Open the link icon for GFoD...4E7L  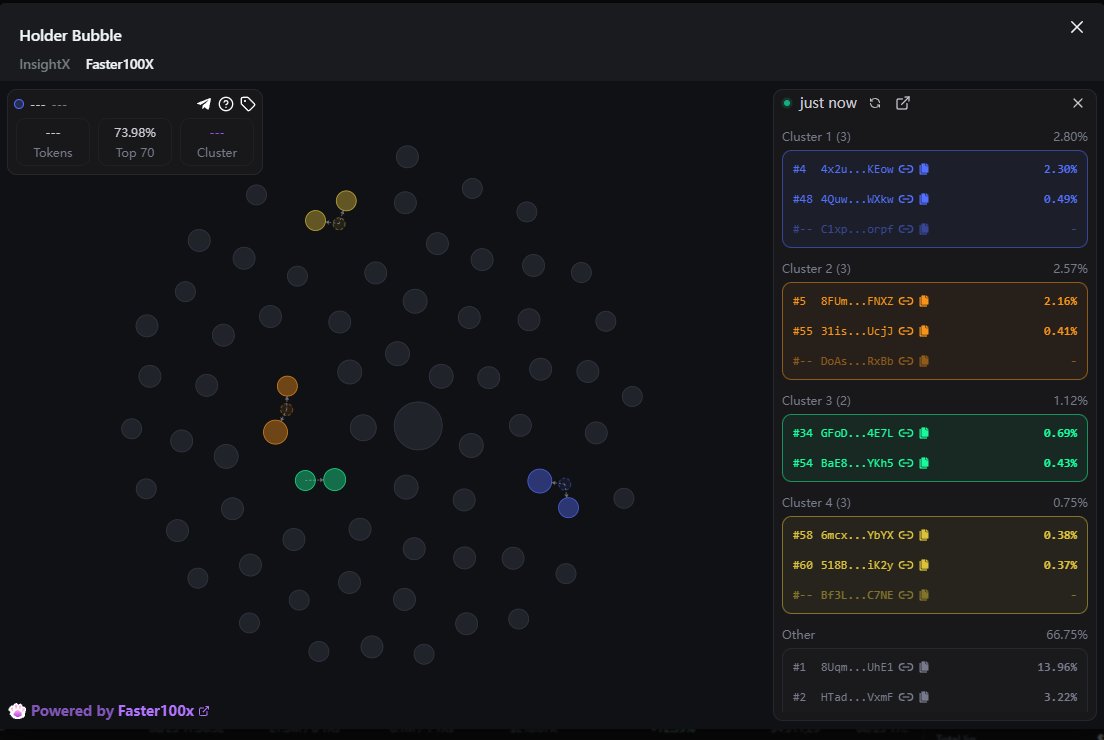click(906, 433)
